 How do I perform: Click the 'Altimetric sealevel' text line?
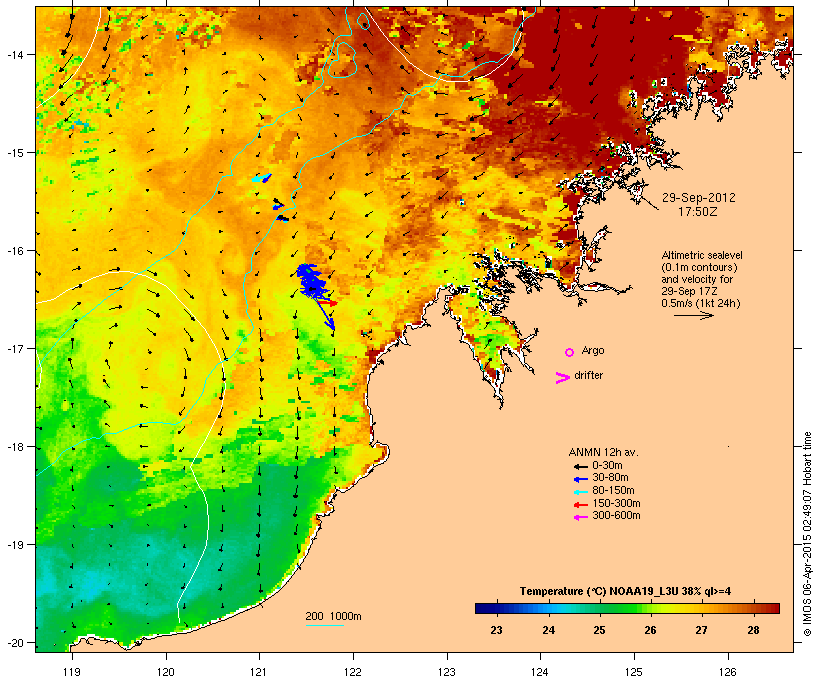tap(702, 255)
